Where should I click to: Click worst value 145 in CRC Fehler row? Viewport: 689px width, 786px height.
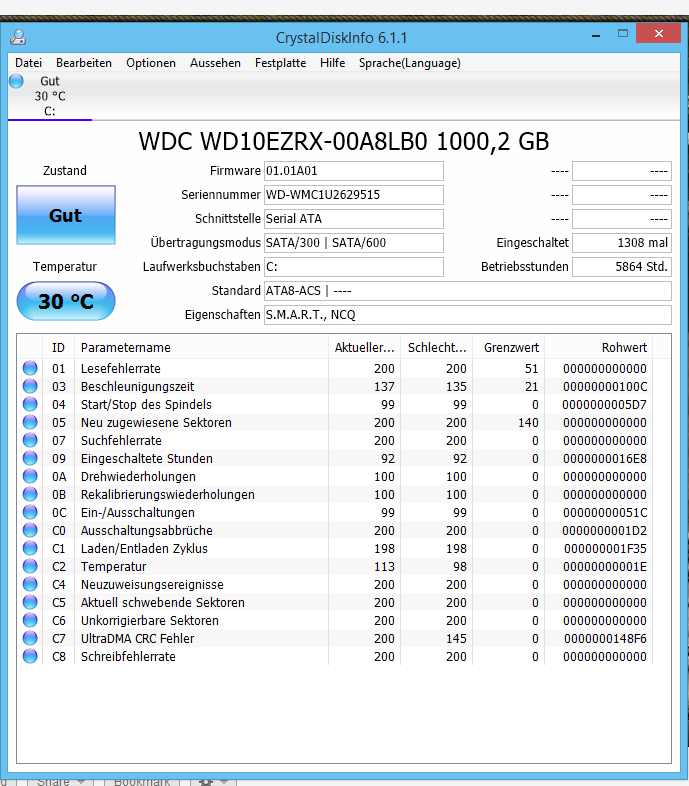(x=456, y=639)
